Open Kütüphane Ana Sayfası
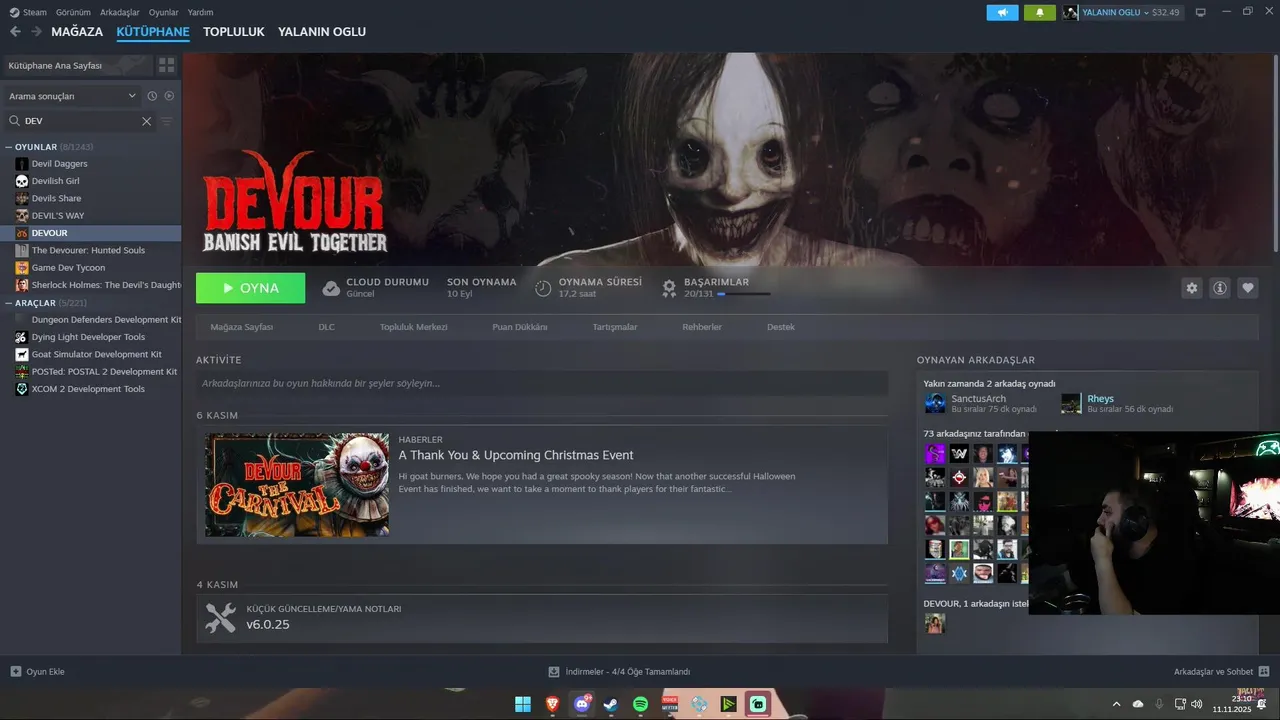 pyautogui.click(x=77, y=65)
